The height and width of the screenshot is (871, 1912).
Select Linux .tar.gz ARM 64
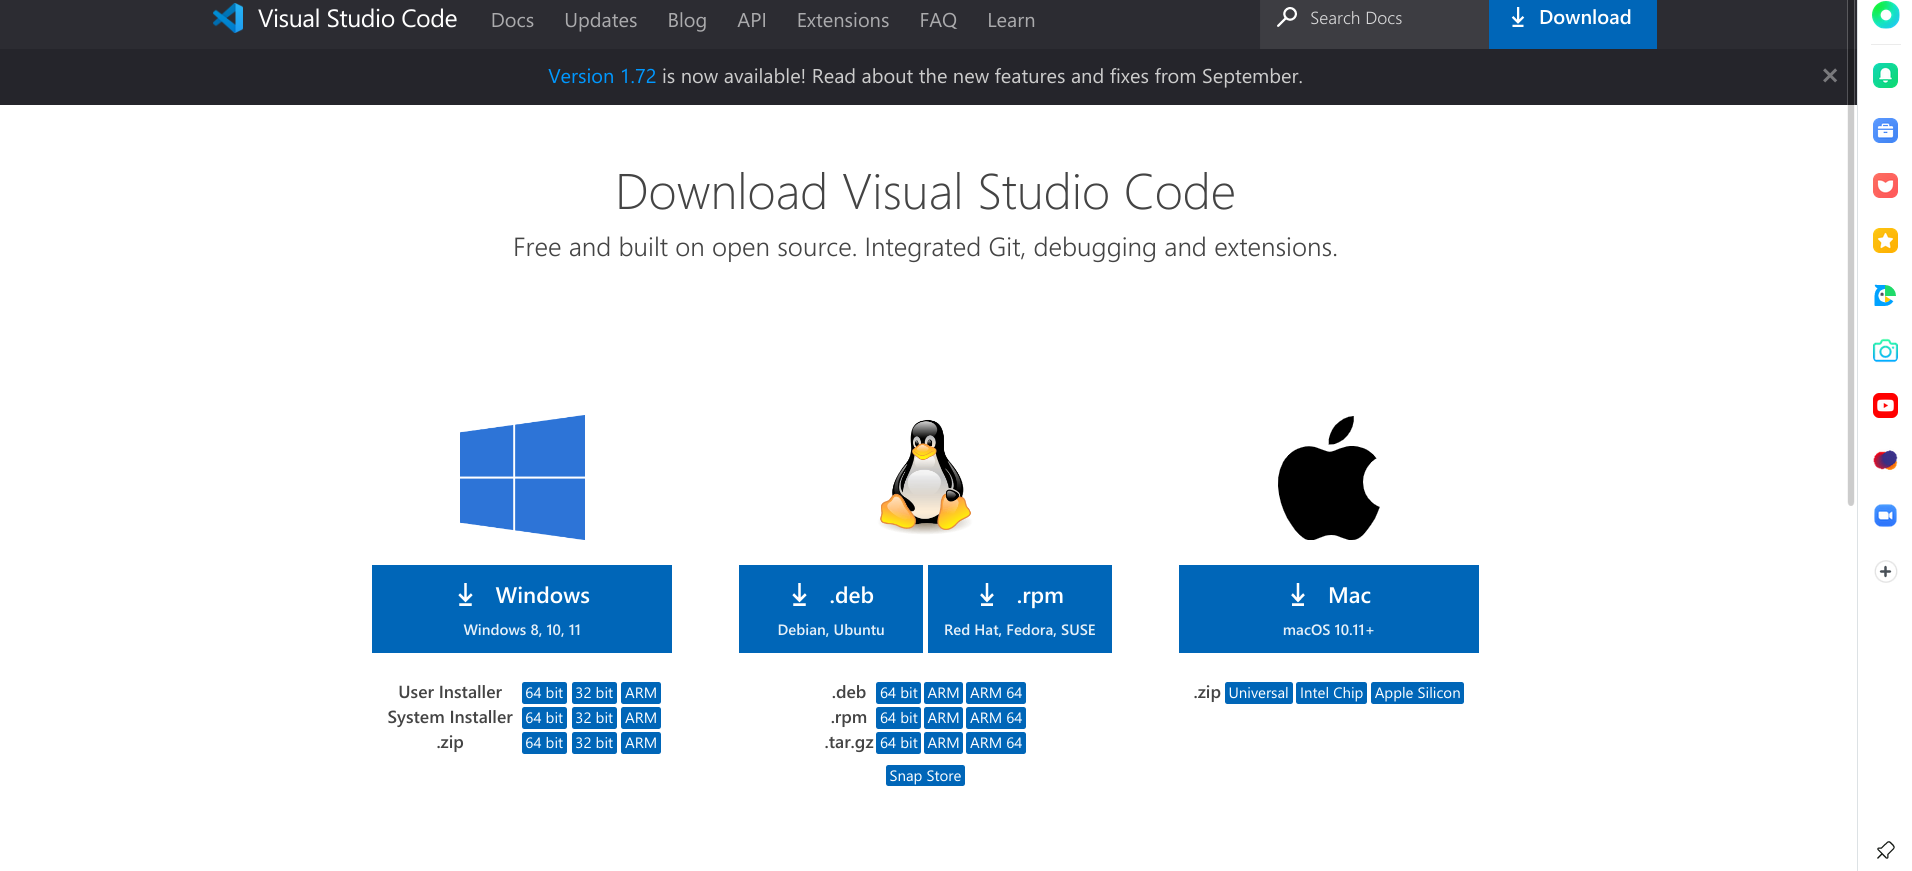pos(996,743)
